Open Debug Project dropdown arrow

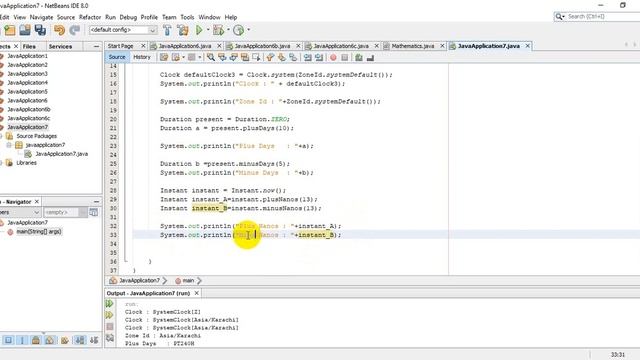pyautogui.click(x=228, y=30)
